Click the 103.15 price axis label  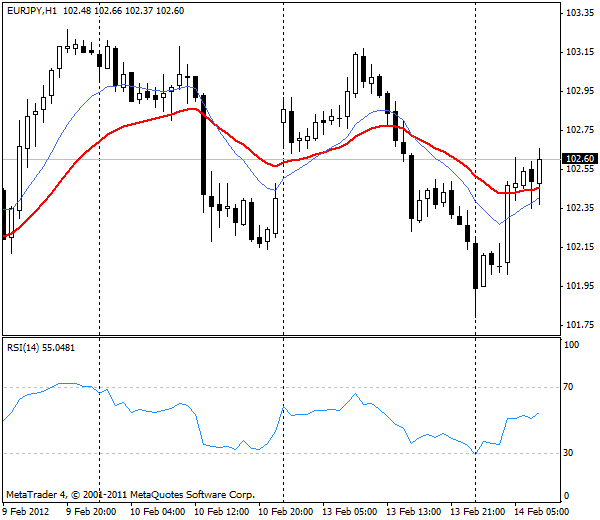coord(580,52)
